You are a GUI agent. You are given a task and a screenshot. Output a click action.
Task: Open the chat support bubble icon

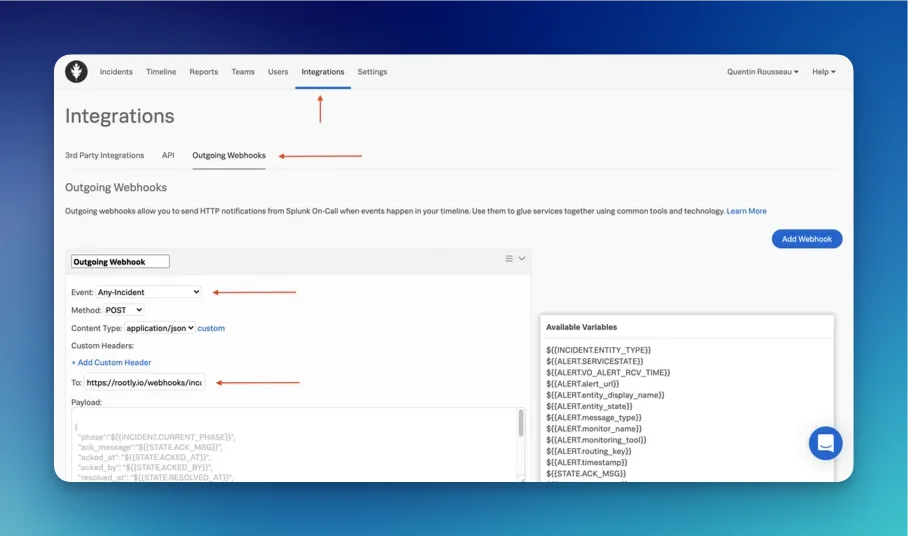point(825,443)
